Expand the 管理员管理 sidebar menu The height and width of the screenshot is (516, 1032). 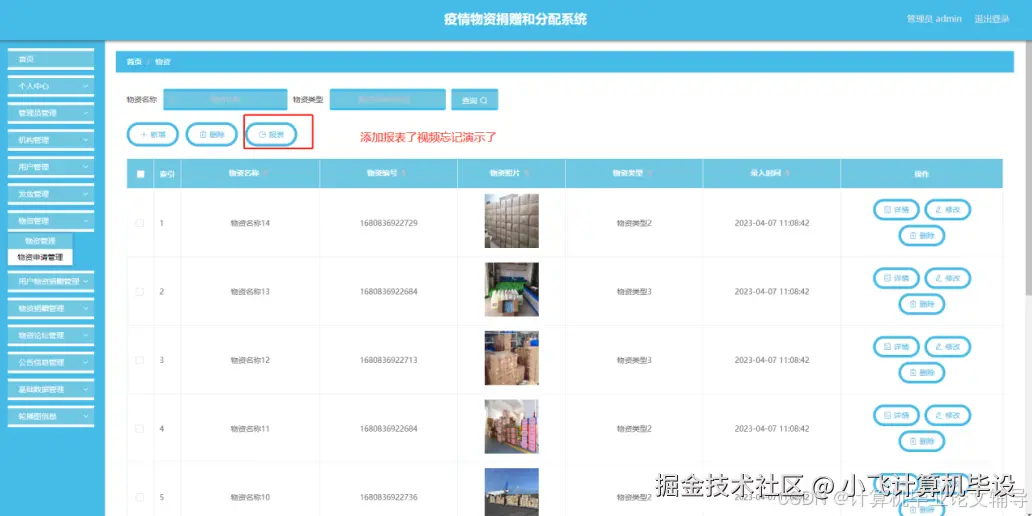point(51,113)
